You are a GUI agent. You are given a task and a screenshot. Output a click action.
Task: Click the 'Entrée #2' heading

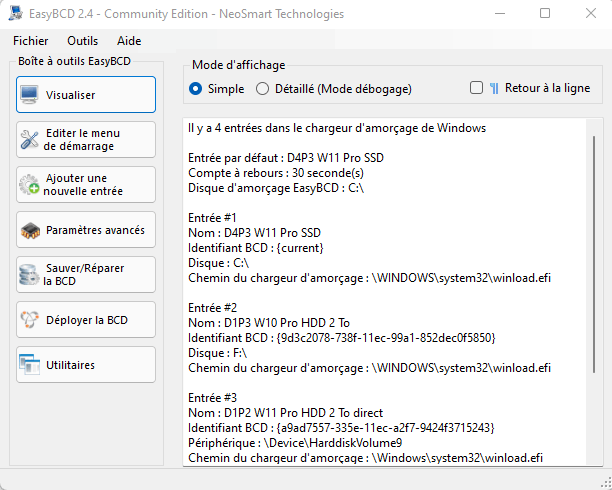[212, 308]
